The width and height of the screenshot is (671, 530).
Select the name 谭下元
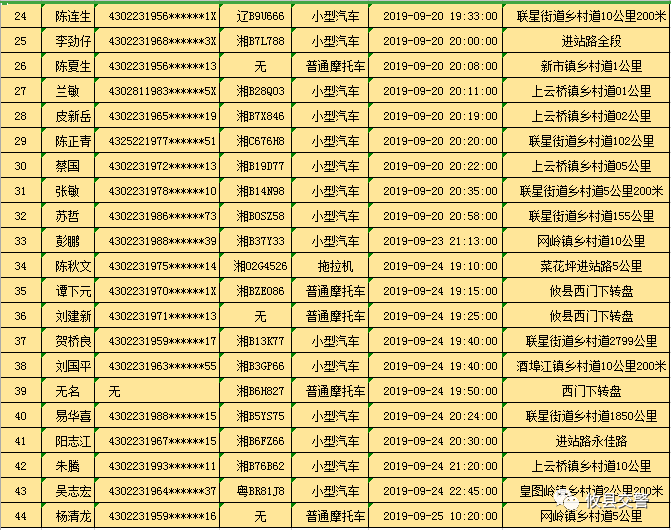[73, 291]
